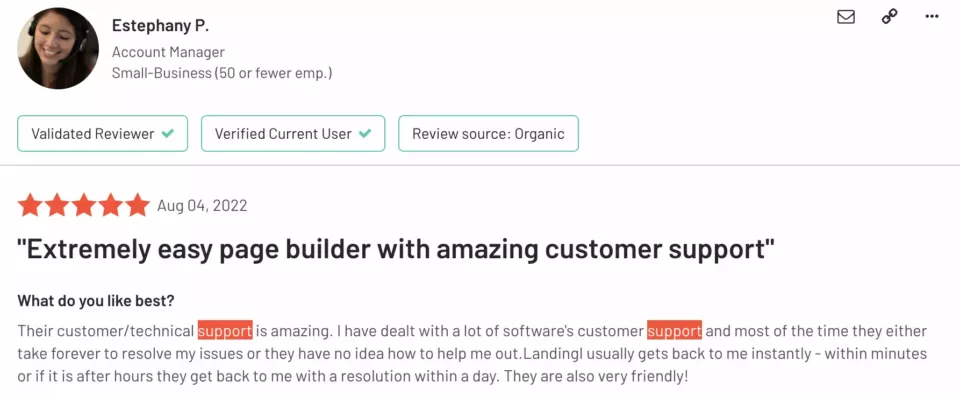Image resolution: width=960 pixels, height=396 pixels.
Task: Click the Review source: Organic badge
Action: tap(489, 133)
